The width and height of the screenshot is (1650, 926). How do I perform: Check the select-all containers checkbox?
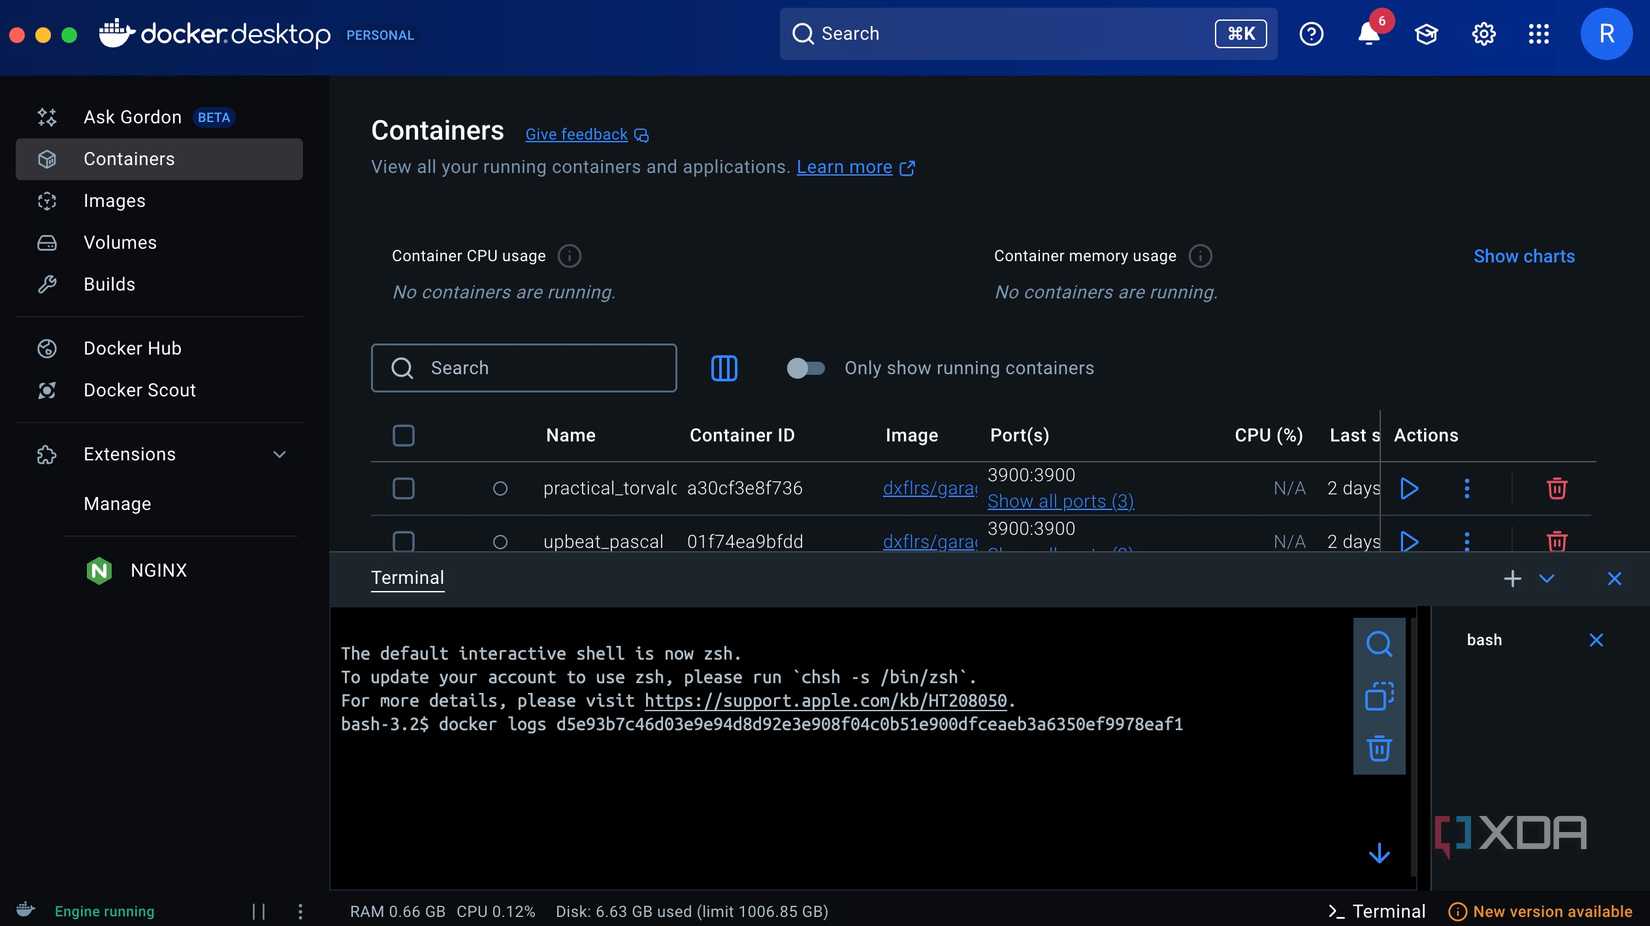click(x=403, y=435)
